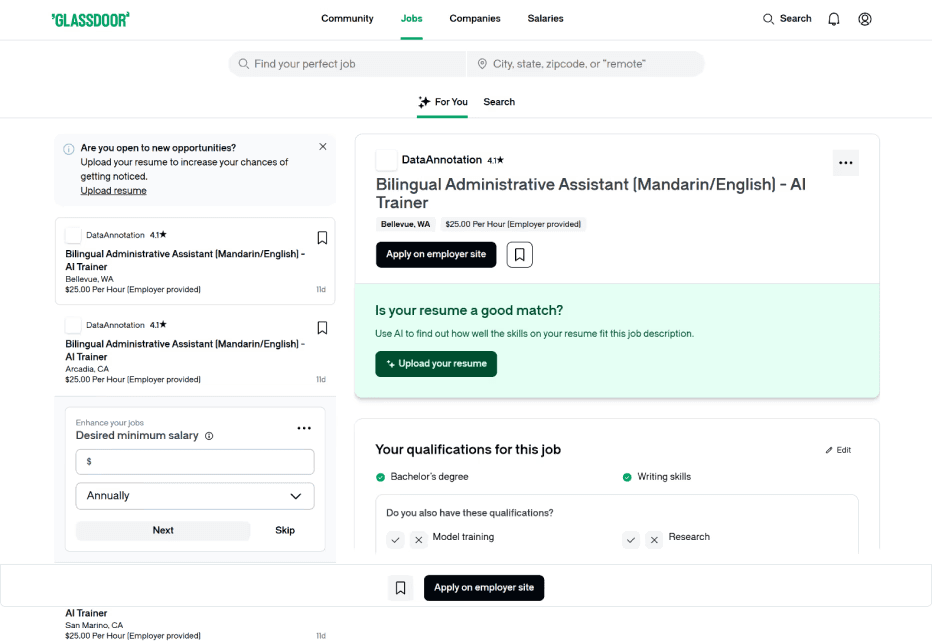Click the location pin icon
Screen dimensions: 932x641
(482, 64)
